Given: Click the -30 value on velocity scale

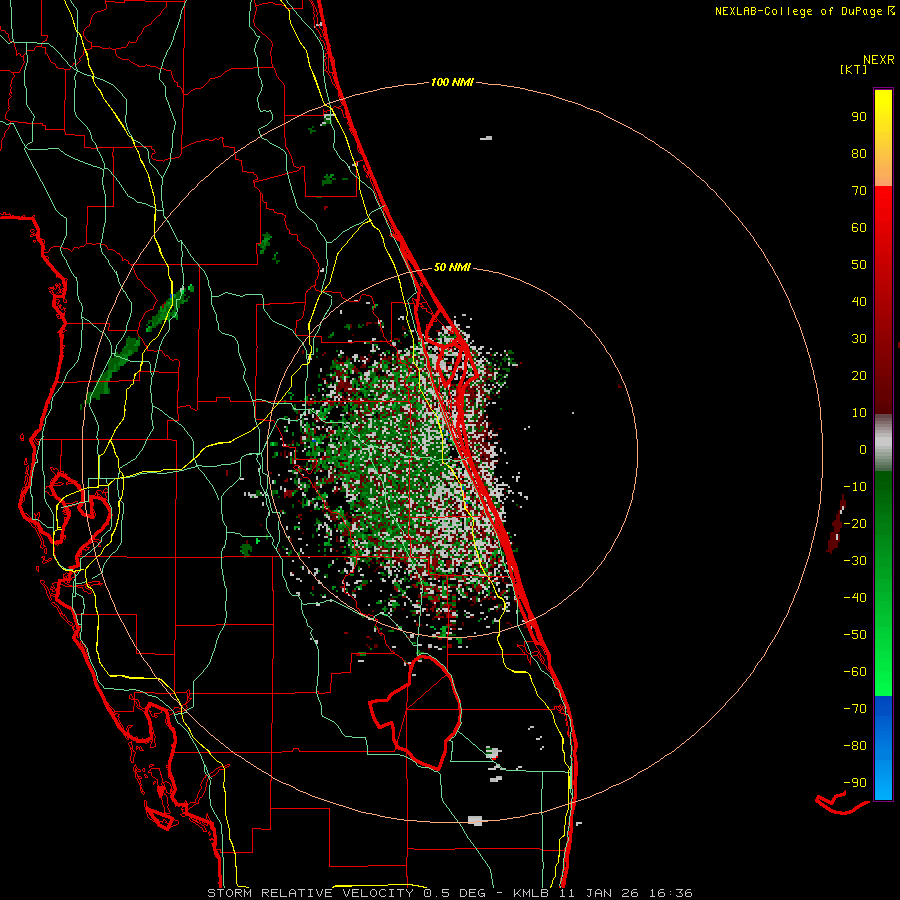Looking at the screenshot, I should pos(855,561).
